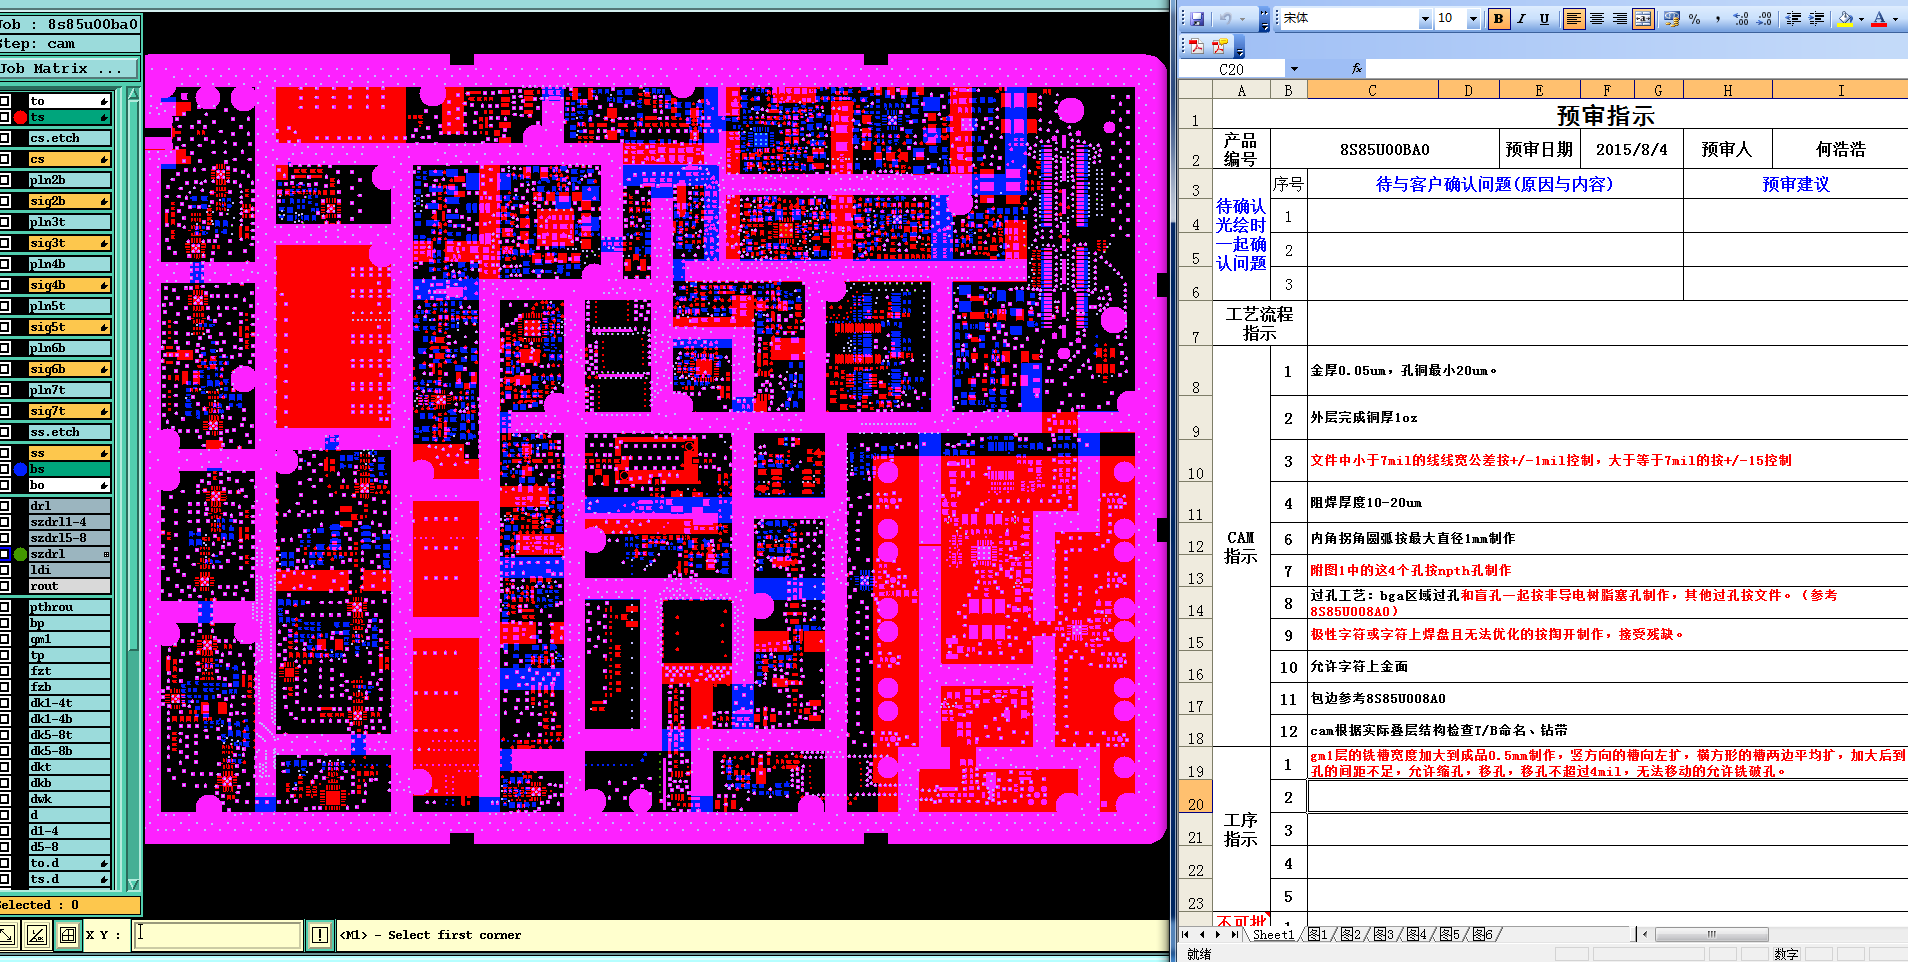Viewport: 1908px width, 962px height.
Task: Switch to the 图2 sheet tab
Action: pyautogui.click(x=1351, y=935)
